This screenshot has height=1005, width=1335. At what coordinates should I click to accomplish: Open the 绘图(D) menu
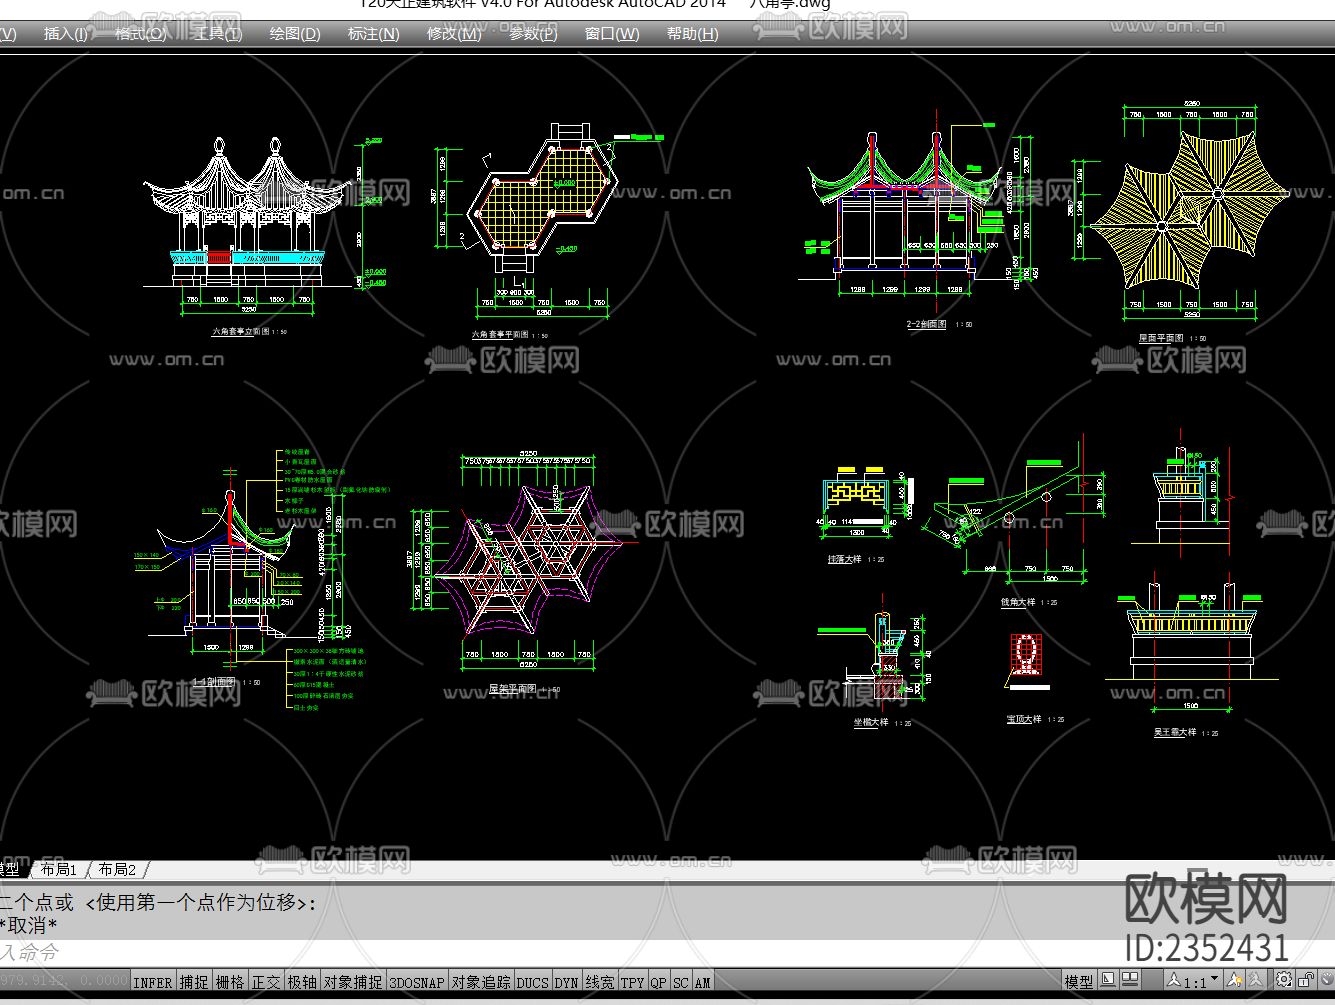(x=295, y=33)
